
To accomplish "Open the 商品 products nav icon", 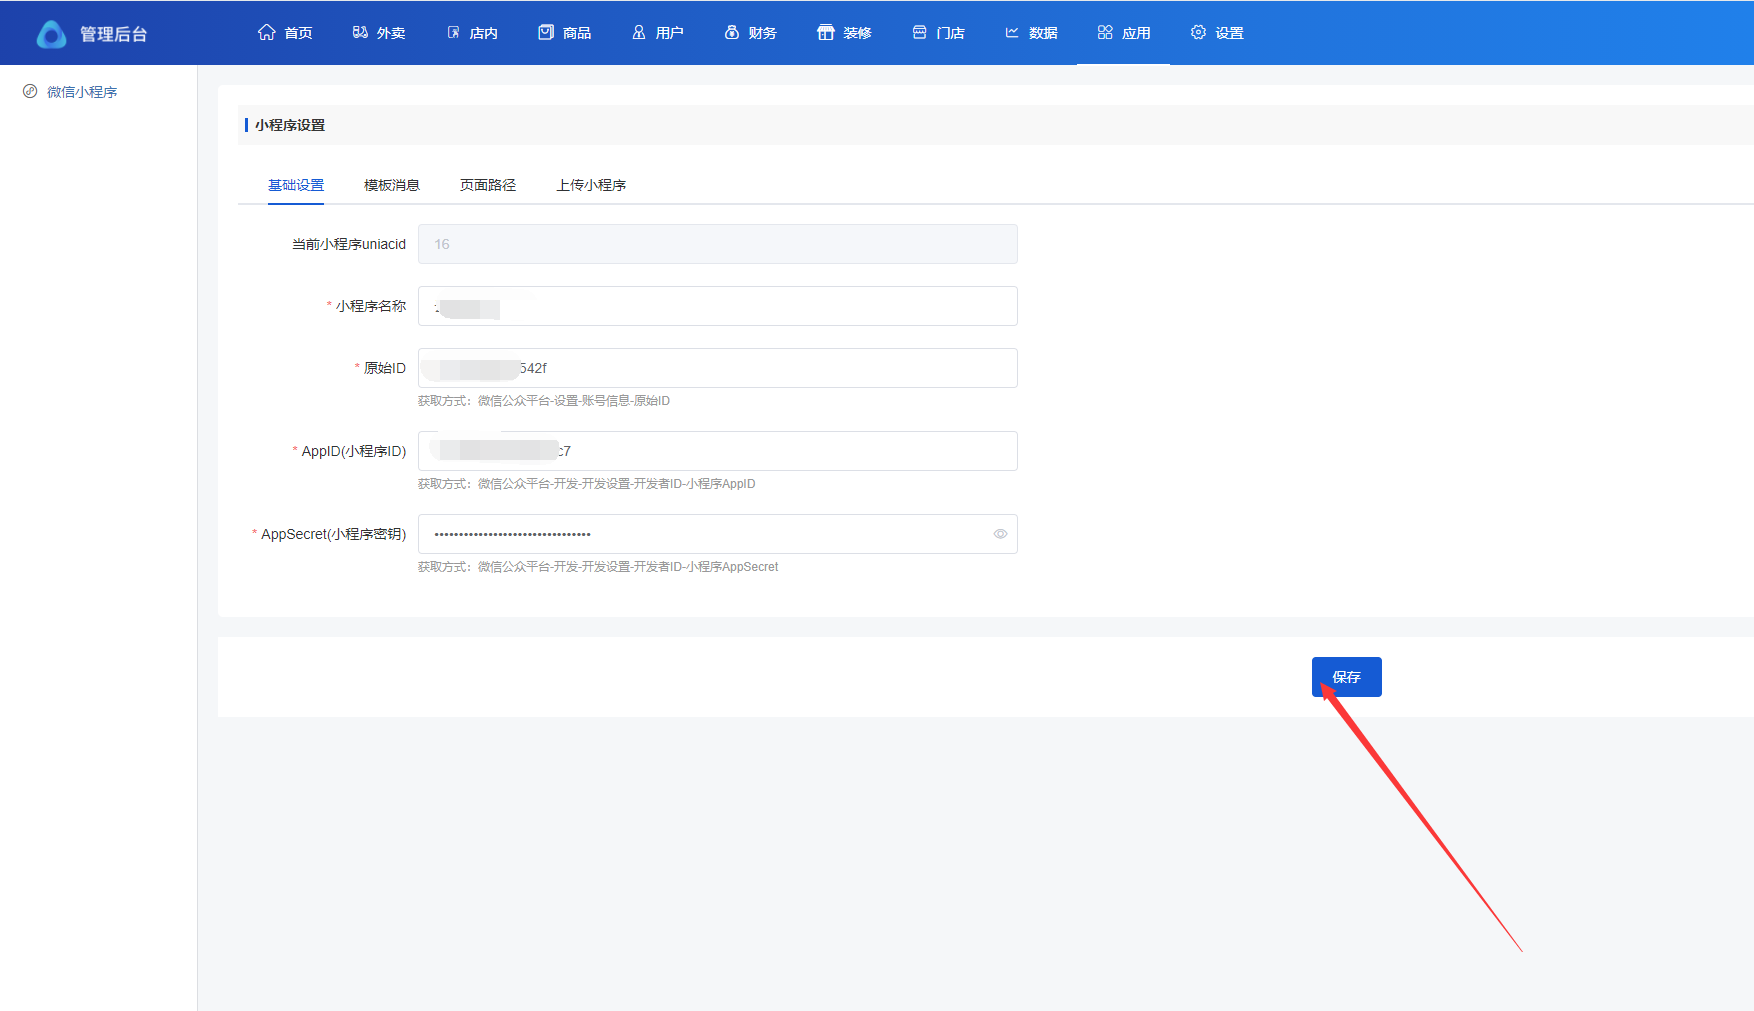I will tap(546, 32).
